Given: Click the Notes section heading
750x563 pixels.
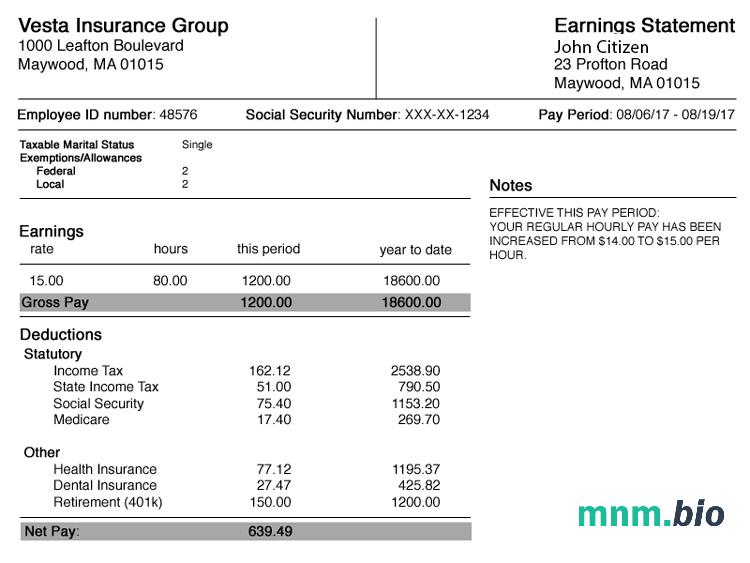Looking at the screenshot, I should [x=510, y=186].
